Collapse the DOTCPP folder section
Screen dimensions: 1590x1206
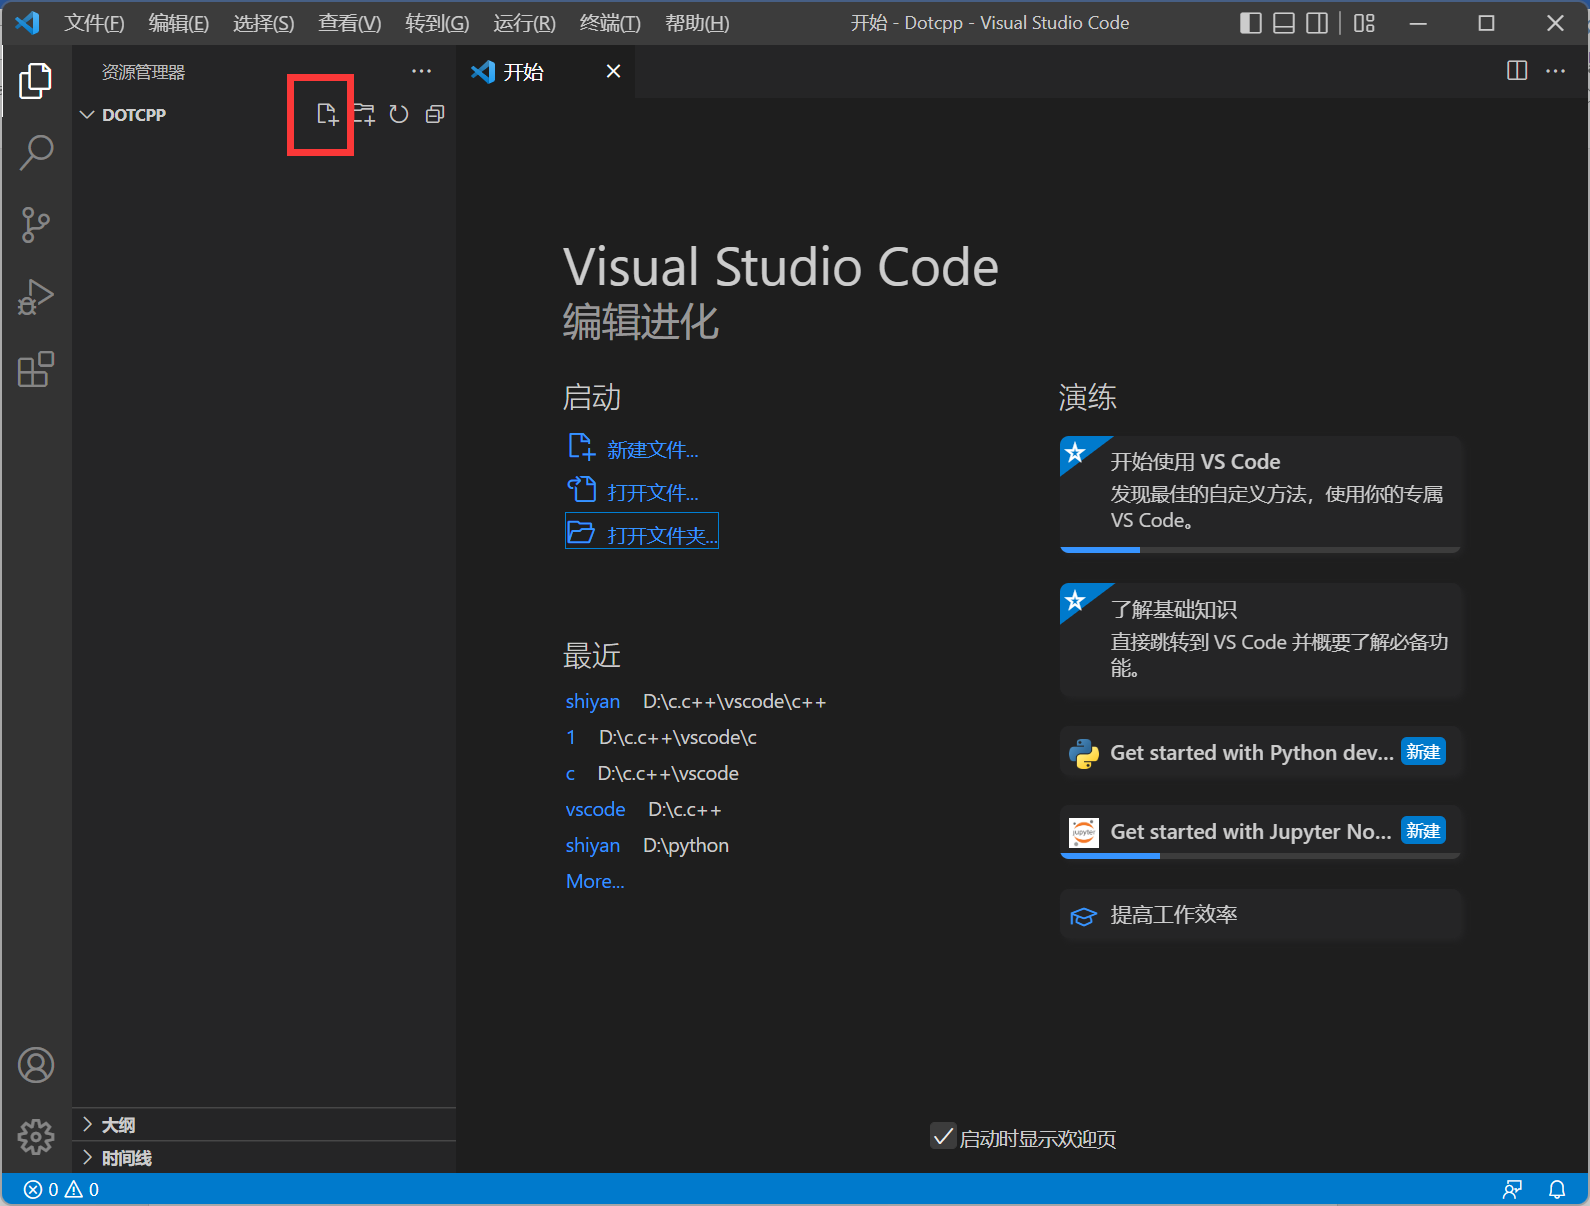pos(88,115)
